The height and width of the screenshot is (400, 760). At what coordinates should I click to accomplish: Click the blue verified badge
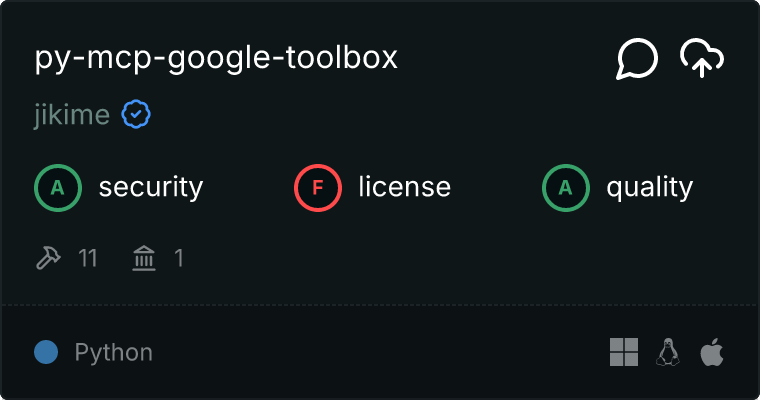click(136, 115)
